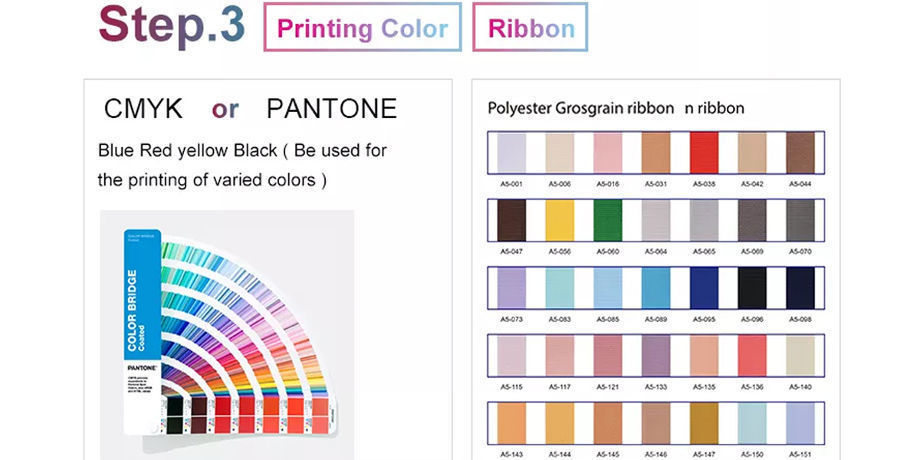Choose the gold-brown A5-147 swatch
920x460 pixels.
click(703, 423)
